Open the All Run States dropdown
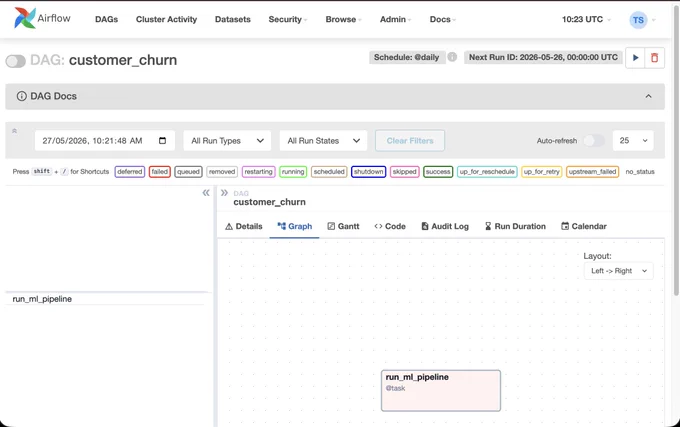The width and height of the screenshot is (680, 427). point(324,140)
